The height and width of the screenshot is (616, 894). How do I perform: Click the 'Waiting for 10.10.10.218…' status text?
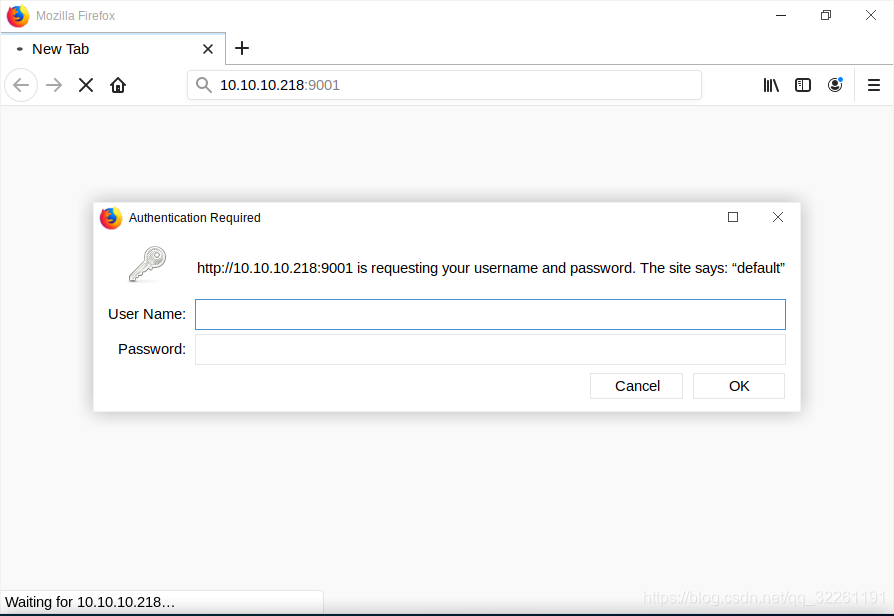[90, 602]
